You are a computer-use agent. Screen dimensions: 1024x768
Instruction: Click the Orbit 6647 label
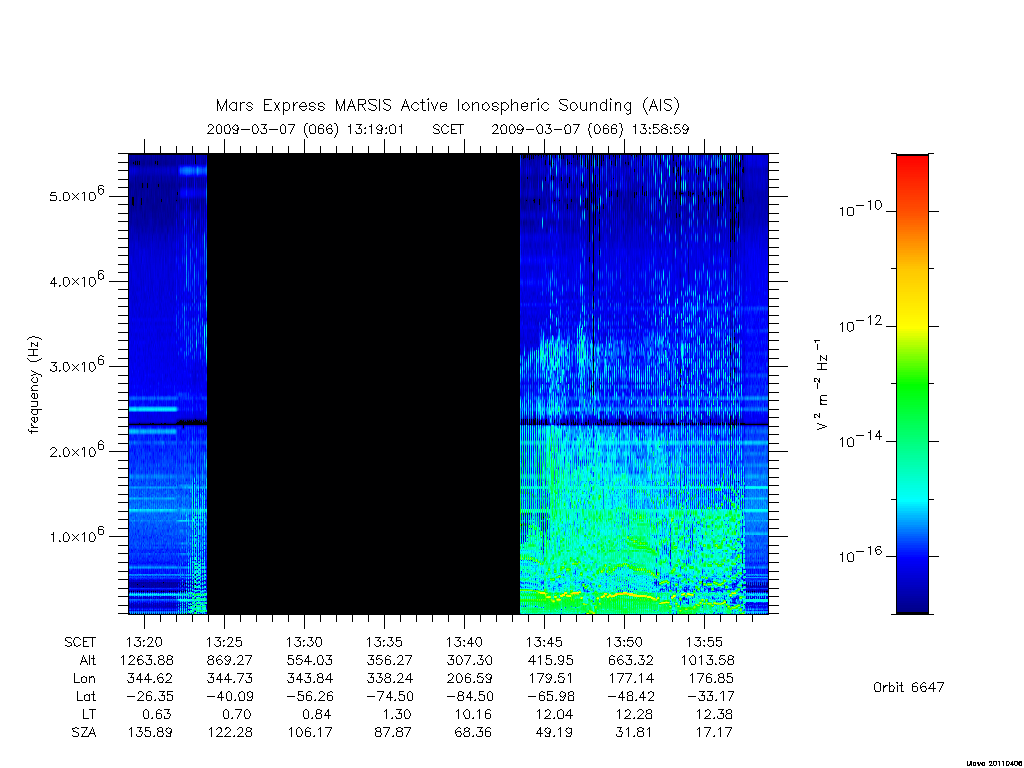pyautogui.click(x=908, y=687)
